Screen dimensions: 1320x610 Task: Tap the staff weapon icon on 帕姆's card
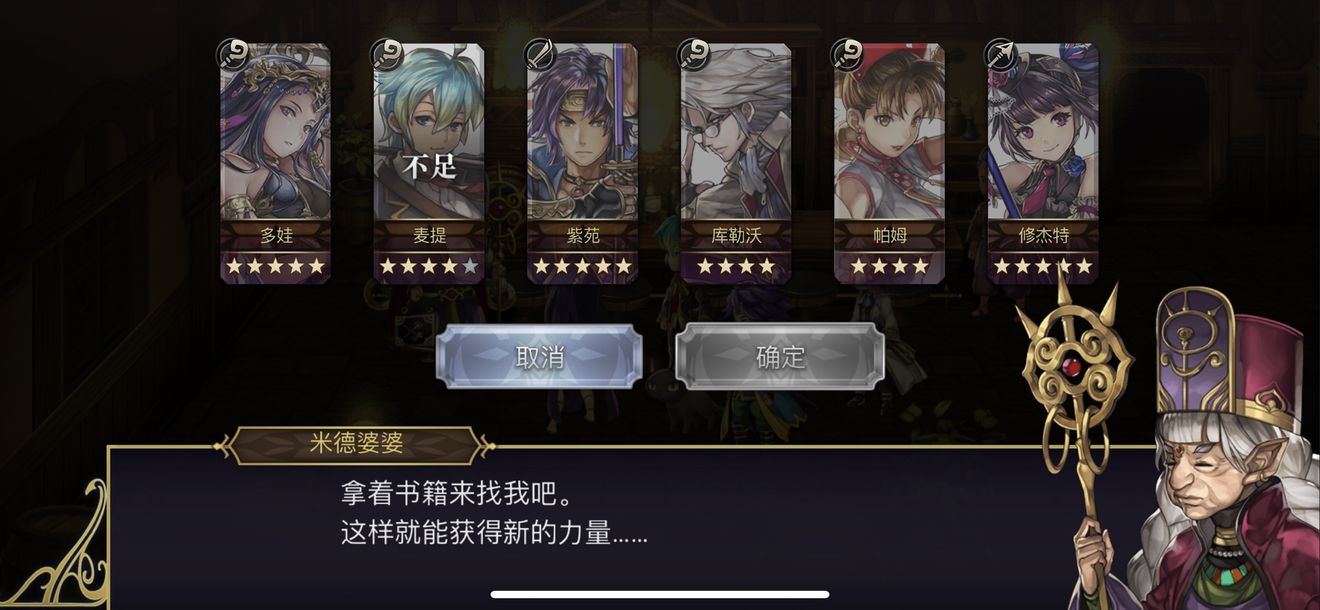coord(847,54)
